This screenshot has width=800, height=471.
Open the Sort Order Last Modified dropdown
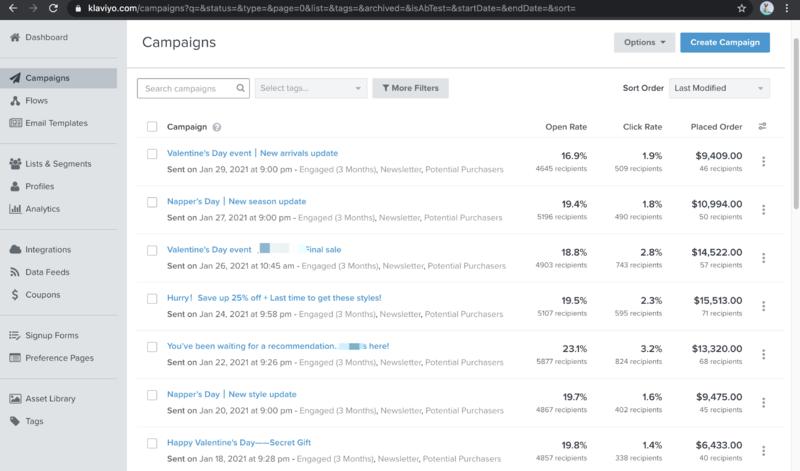719,88
